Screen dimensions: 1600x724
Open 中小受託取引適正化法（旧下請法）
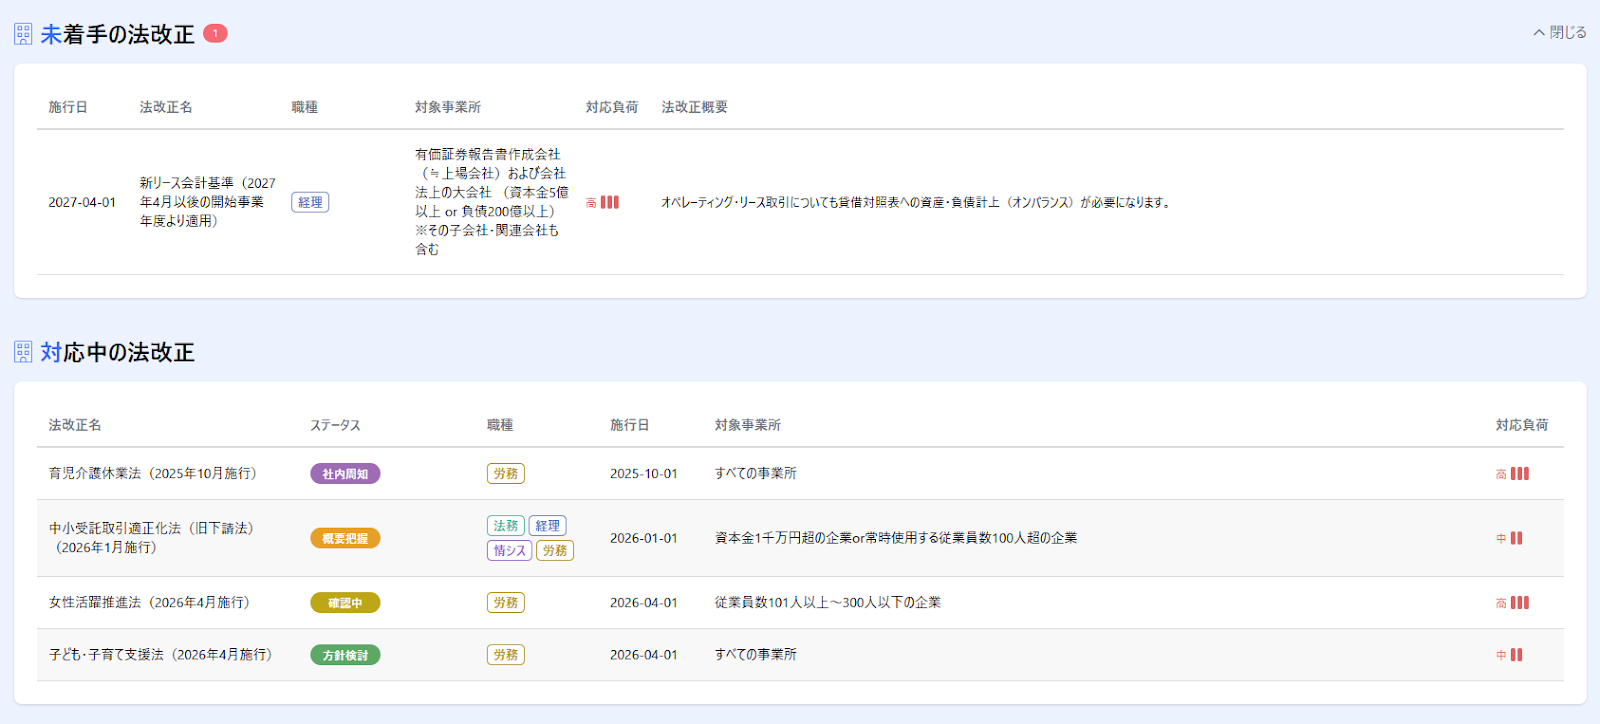[151, 538]
